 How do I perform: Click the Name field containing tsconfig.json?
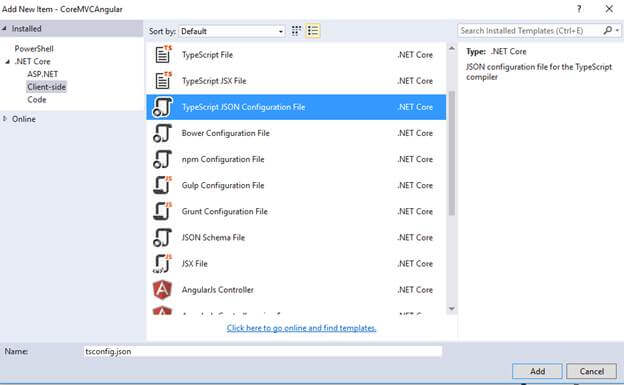point(263,351)
